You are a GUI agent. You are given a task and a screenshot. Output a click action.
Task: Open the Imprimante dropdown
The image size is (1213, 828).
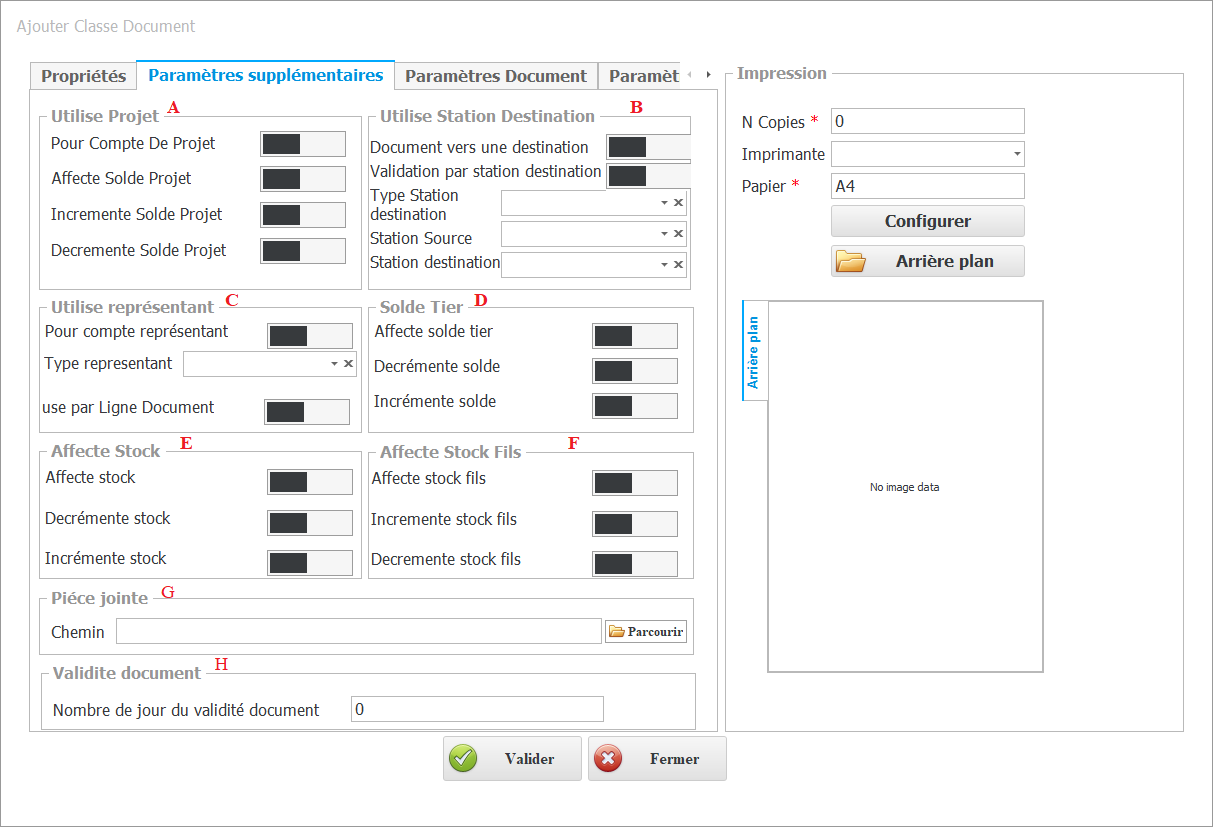[1017, 154]
